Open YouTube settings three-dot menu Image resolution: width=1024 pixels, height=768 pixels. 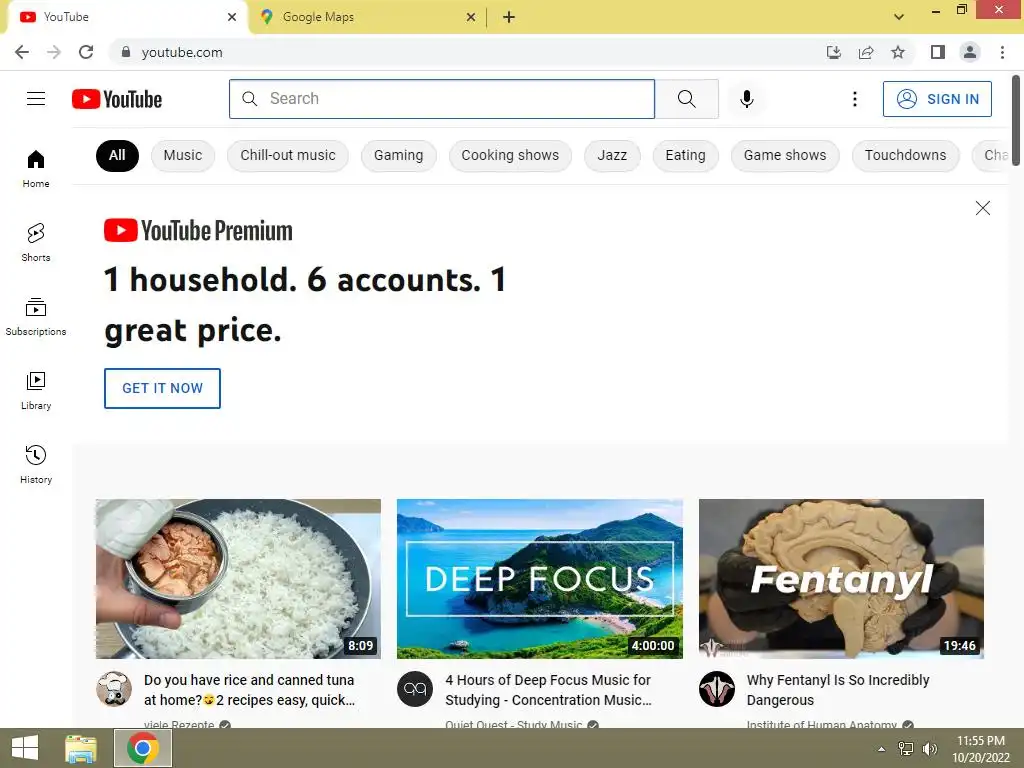point(854,99)
